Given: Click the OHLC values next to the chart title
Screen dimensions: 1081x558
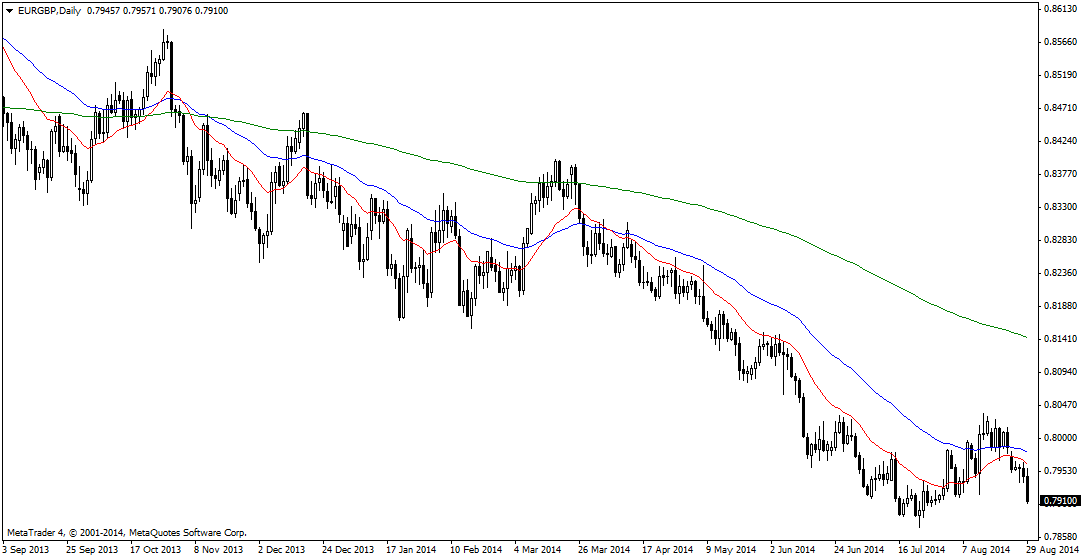Looking at the screenshot, I should point(157,10).
